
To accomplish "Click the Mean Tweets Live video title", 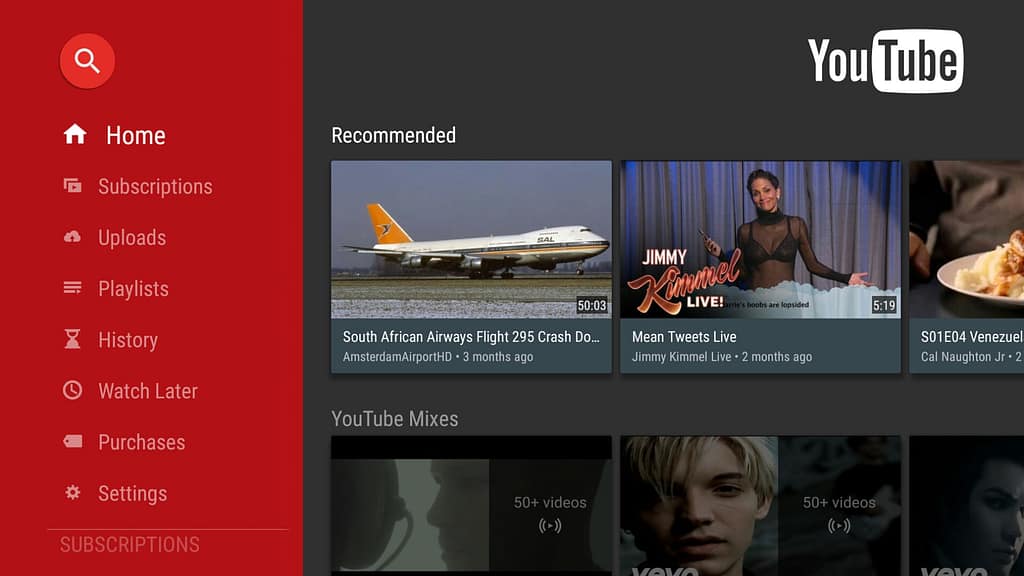I will (684, 337).
